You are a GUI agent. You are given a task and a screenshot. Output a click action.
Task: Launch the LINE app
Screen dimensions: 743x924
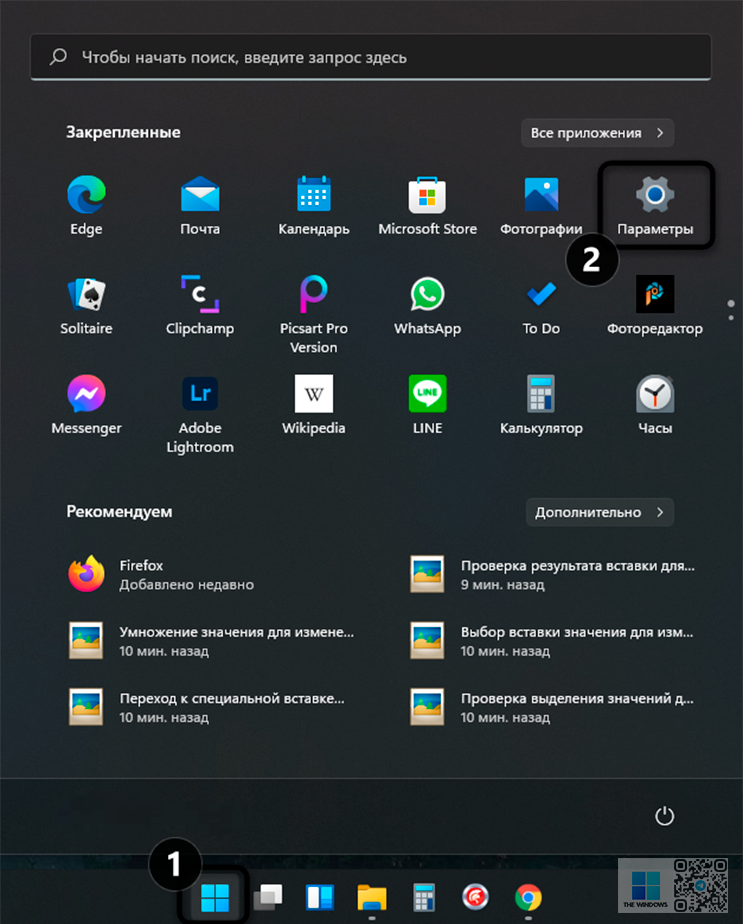[427, 405]
